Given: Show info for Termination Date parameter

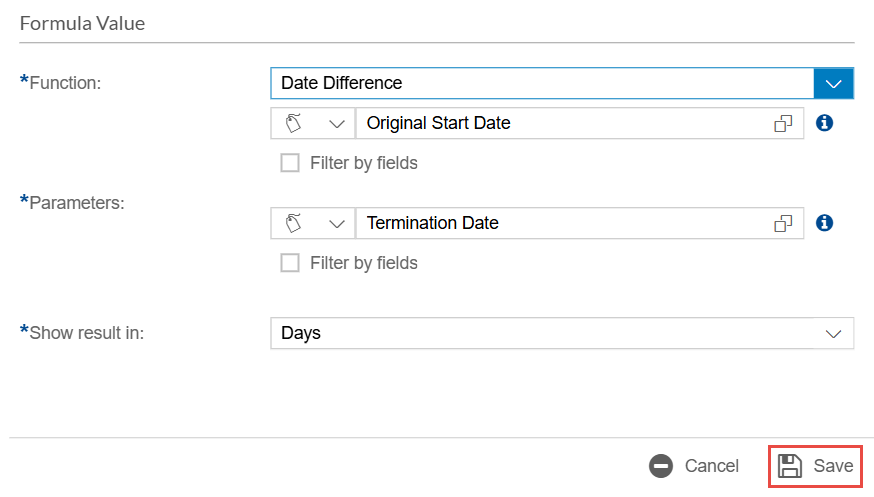Looking at the screenshot, I should [825, 223].
